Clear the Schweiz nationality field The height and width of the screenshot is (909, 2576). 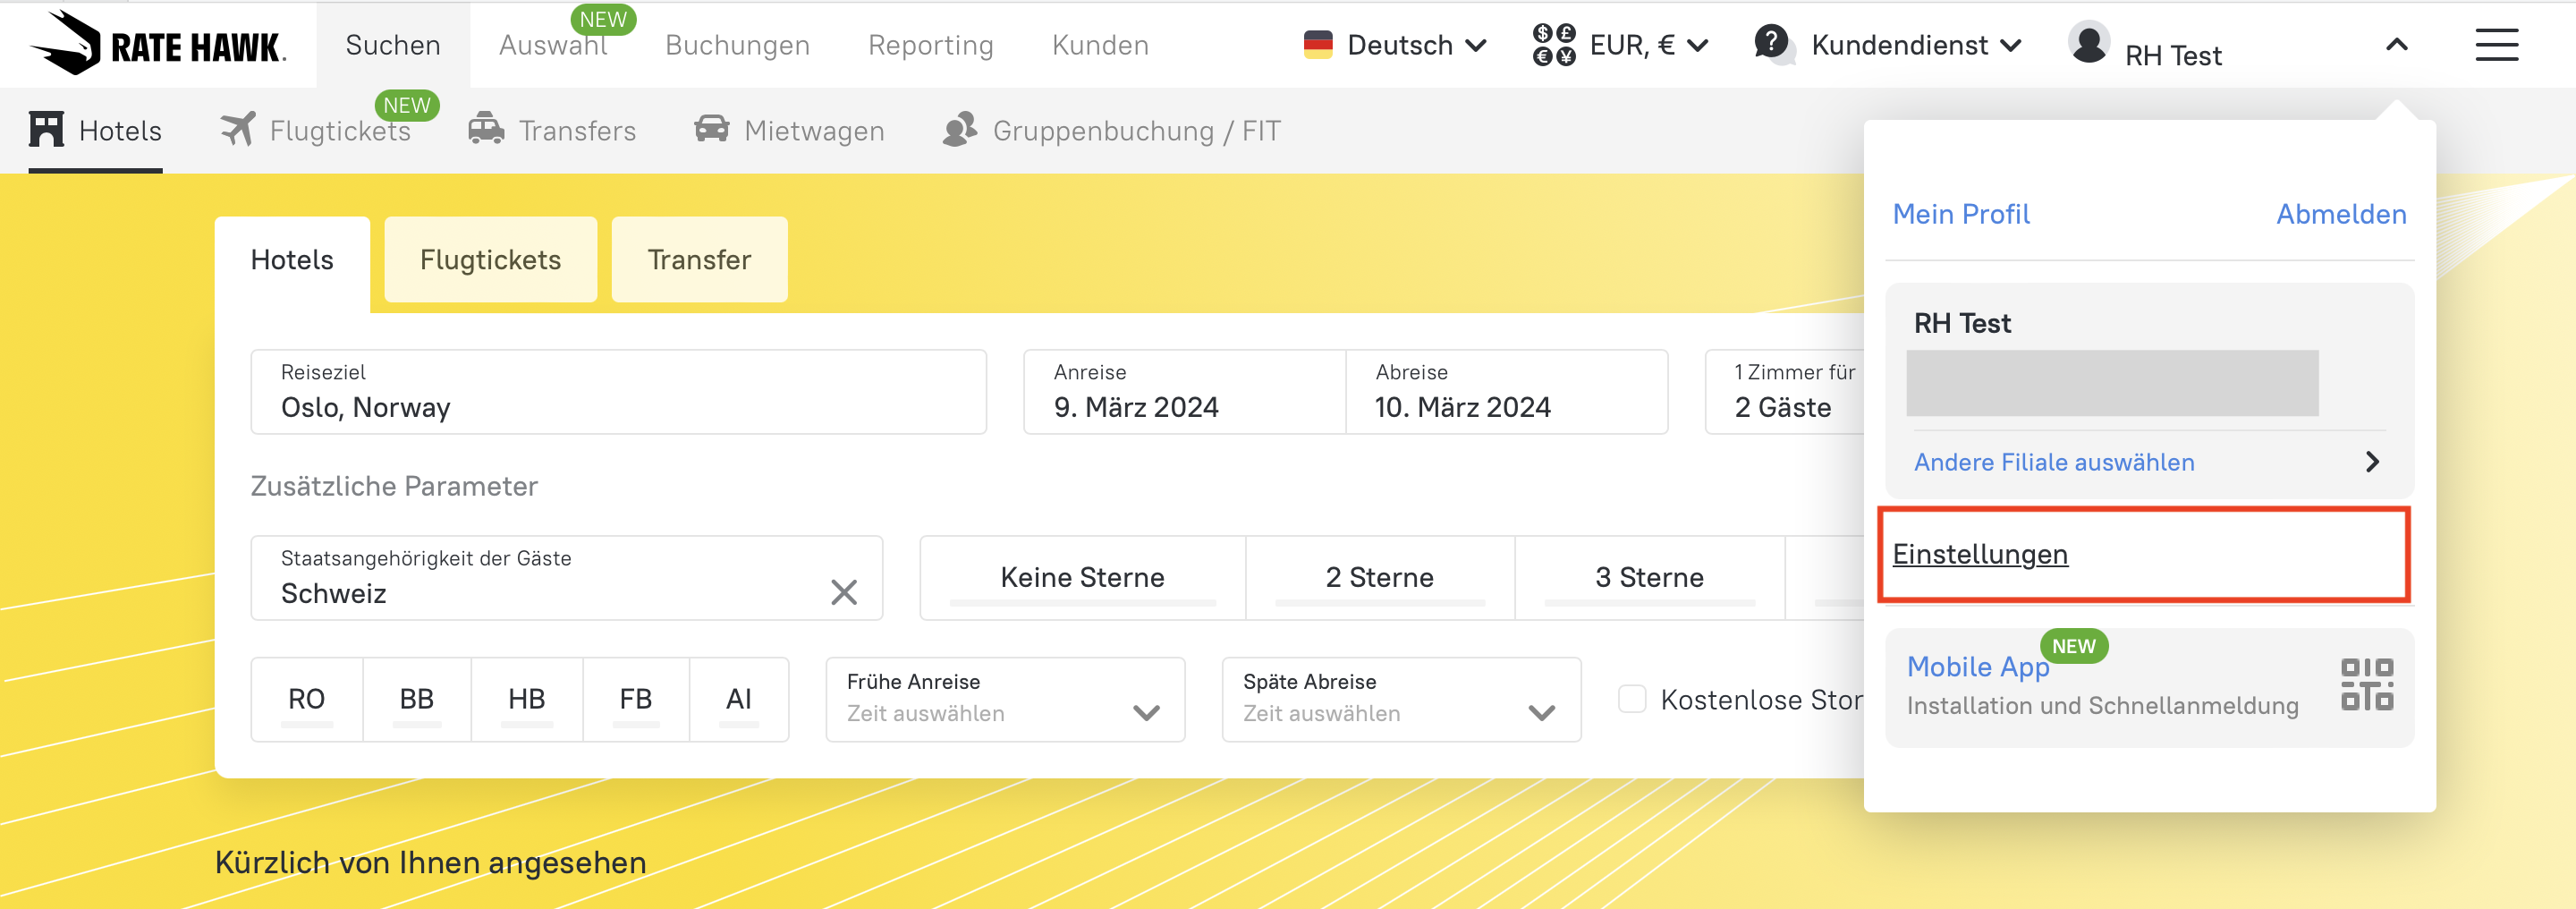(x=844, y=593)
